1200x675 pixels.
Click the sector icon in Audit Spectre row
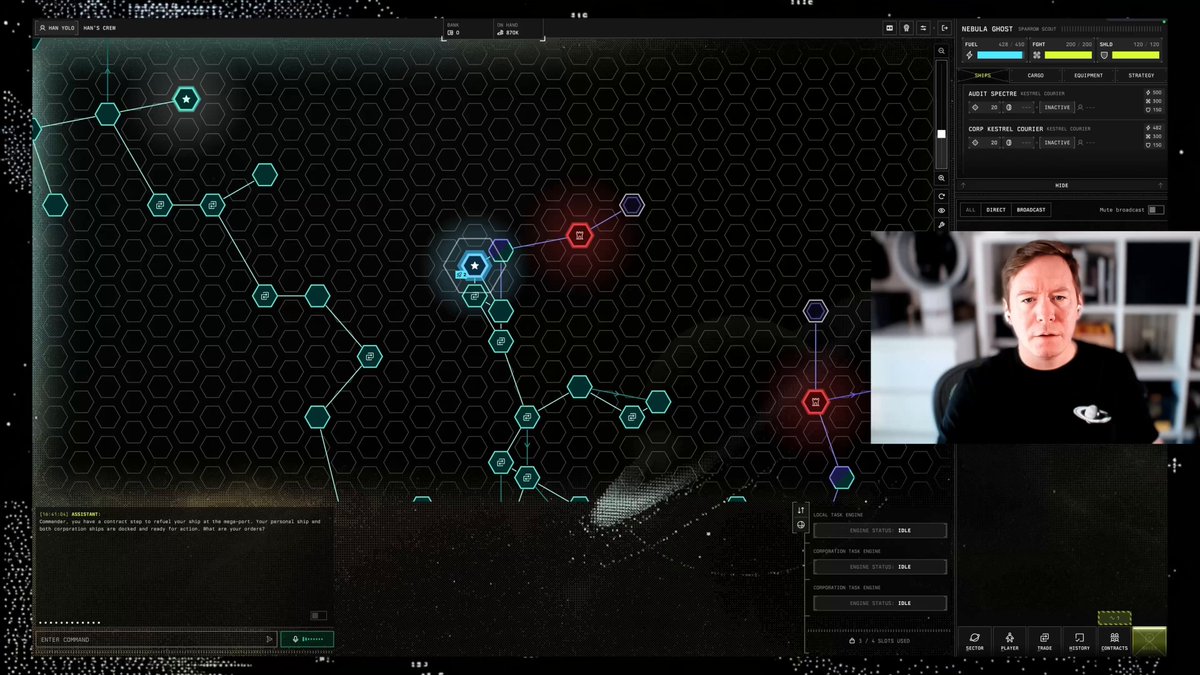point(976,107)
